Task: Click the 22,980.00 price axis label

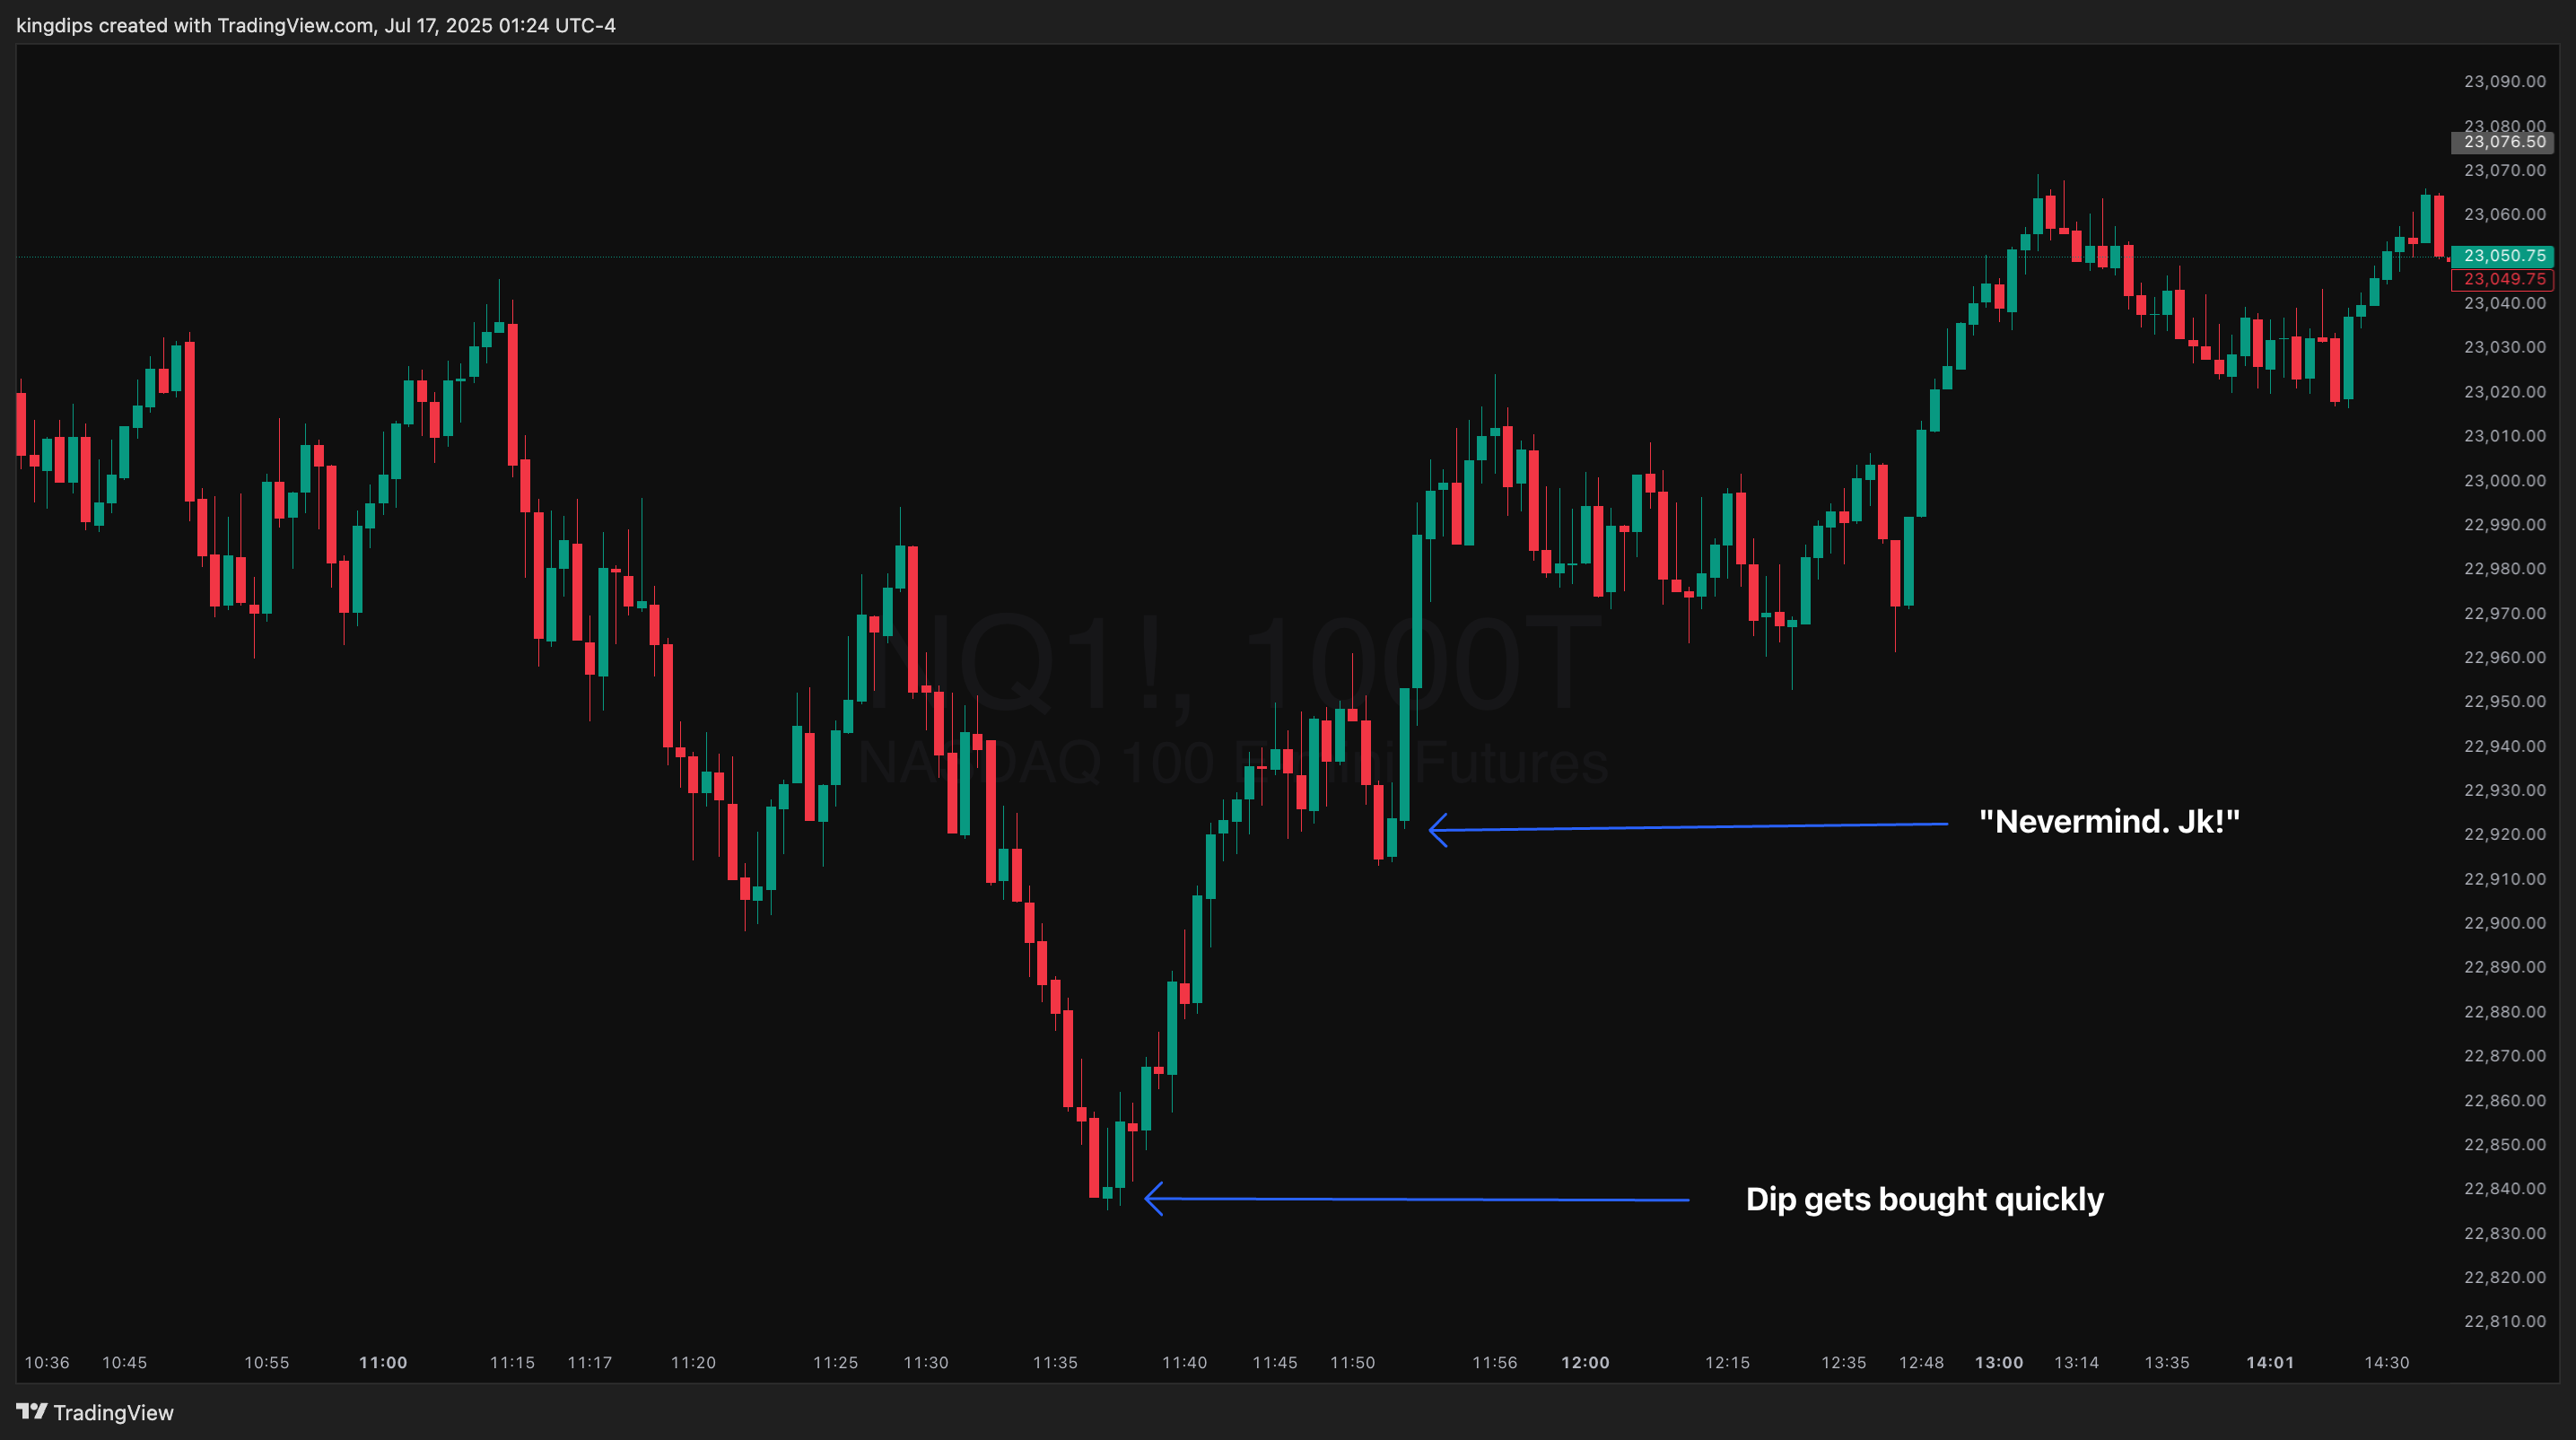Action: pyautogui.click(x=2504, y=568)
